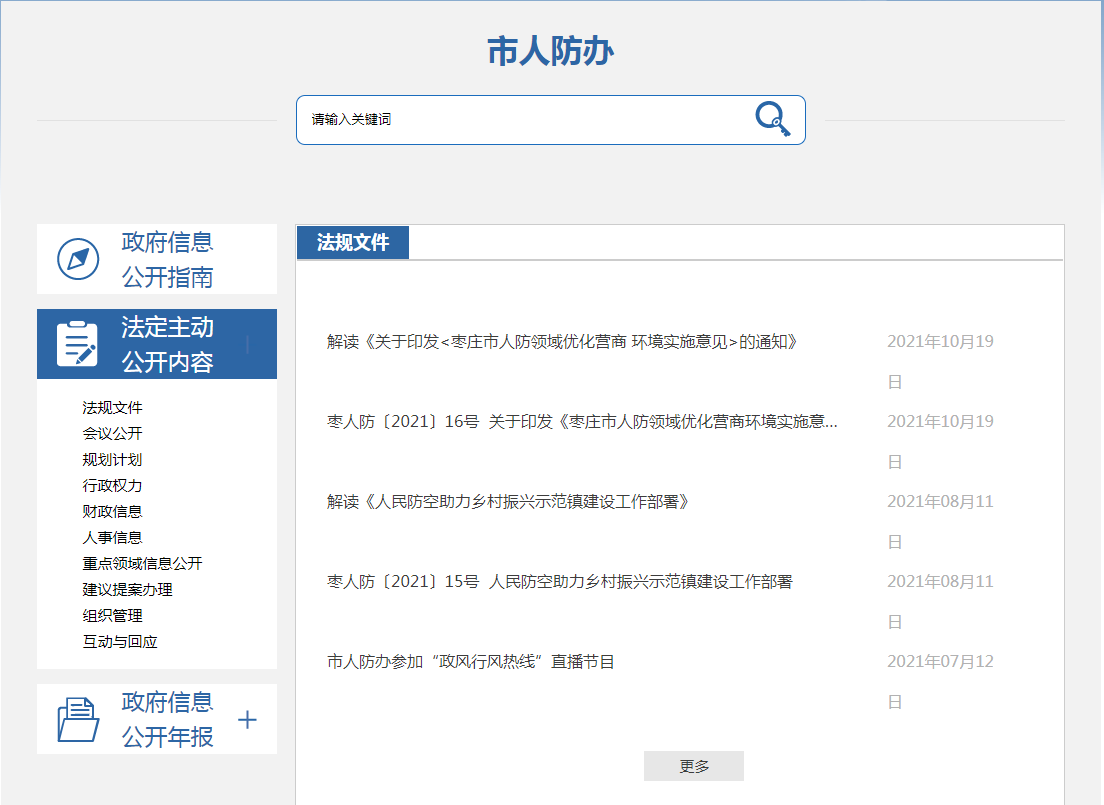Open article 解读《关于印发<枣庄市人防领域优化营商 环境实施意见>的通知》
Screen dimensions: 1104x805
[x=562, y=342]
